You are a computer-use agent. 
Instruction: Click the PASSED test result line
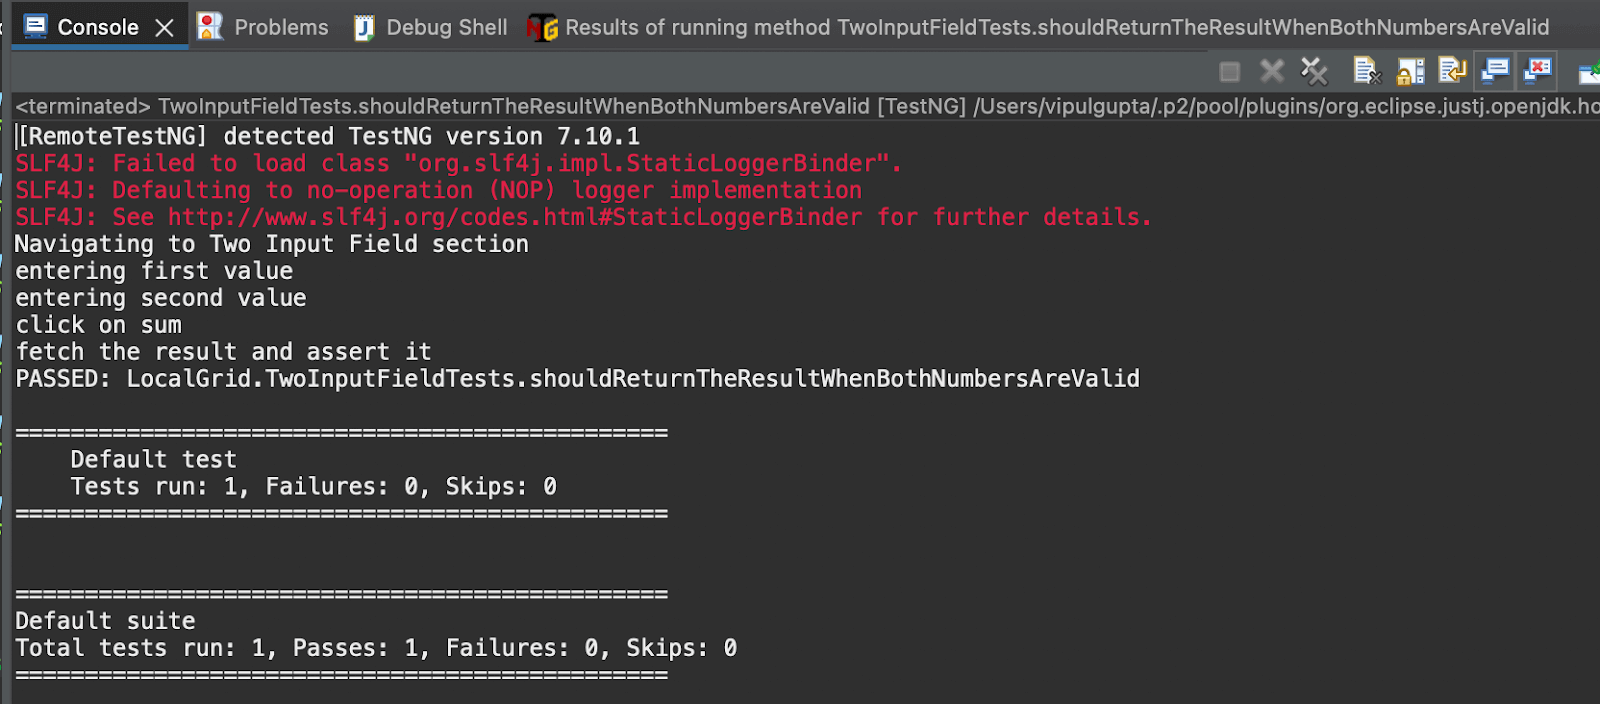click(x=577, y=379)
